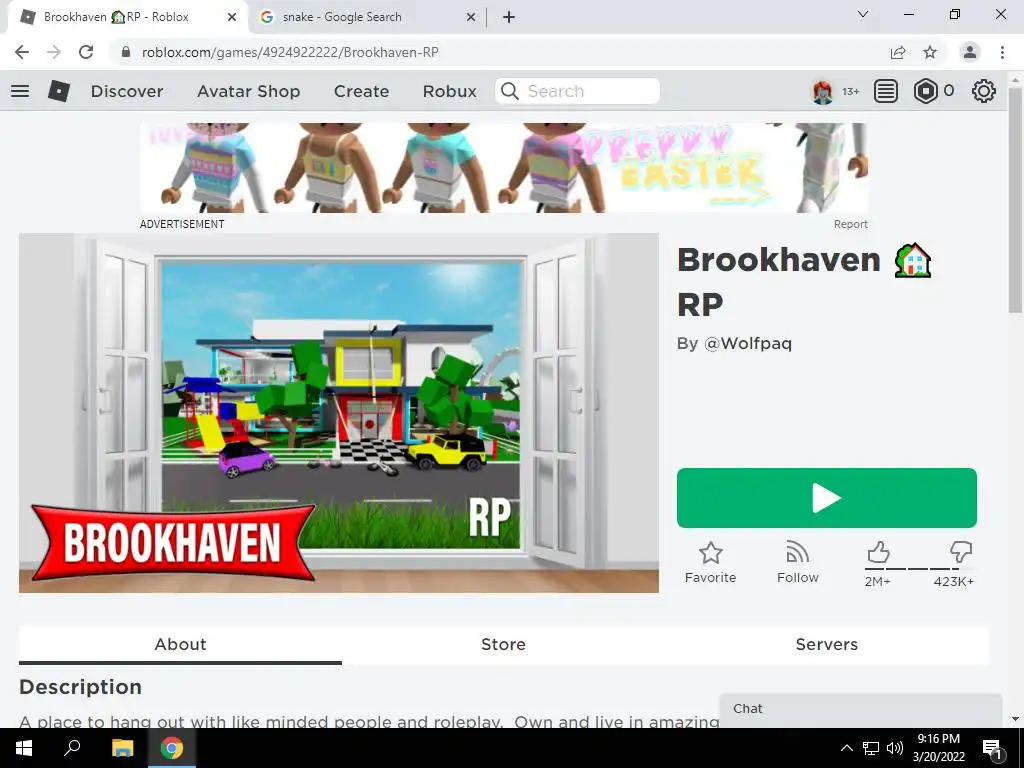Viewport: 1024px width, 768px height.
Task: Open Windows notification center icon
Action: point(992,748)
